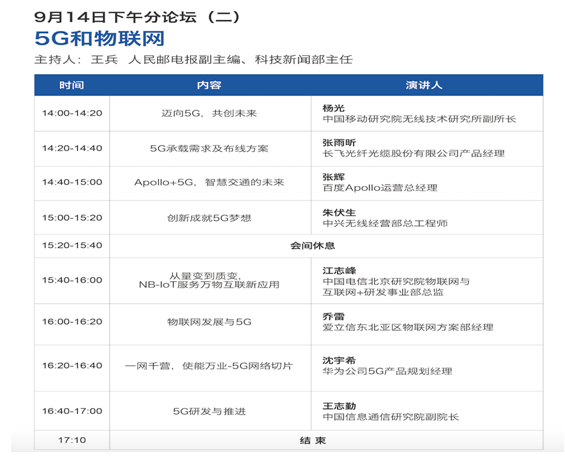Select the speaker name 杨光

click(x=333, y=108)
